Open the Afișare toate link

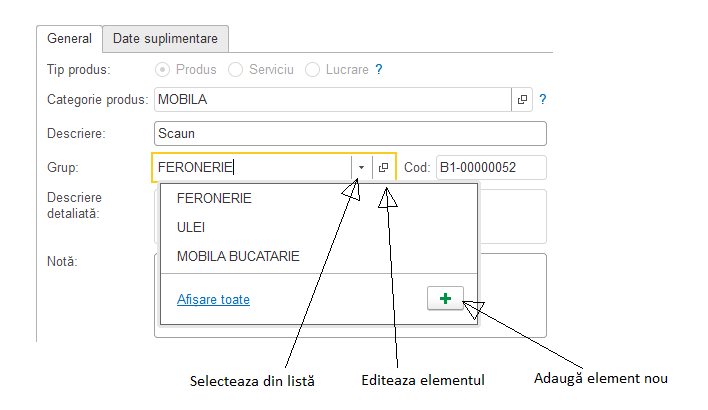[213, 299]
